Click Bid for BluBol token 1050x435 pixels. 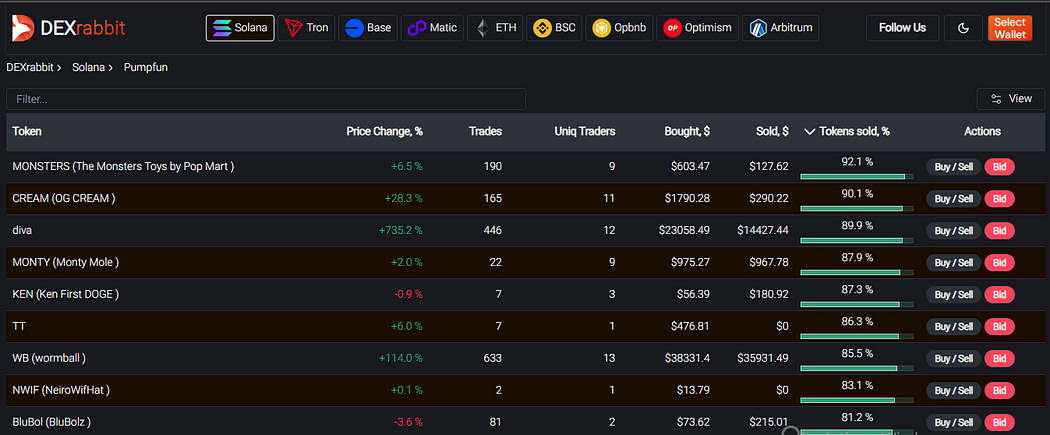pos(999,423)
